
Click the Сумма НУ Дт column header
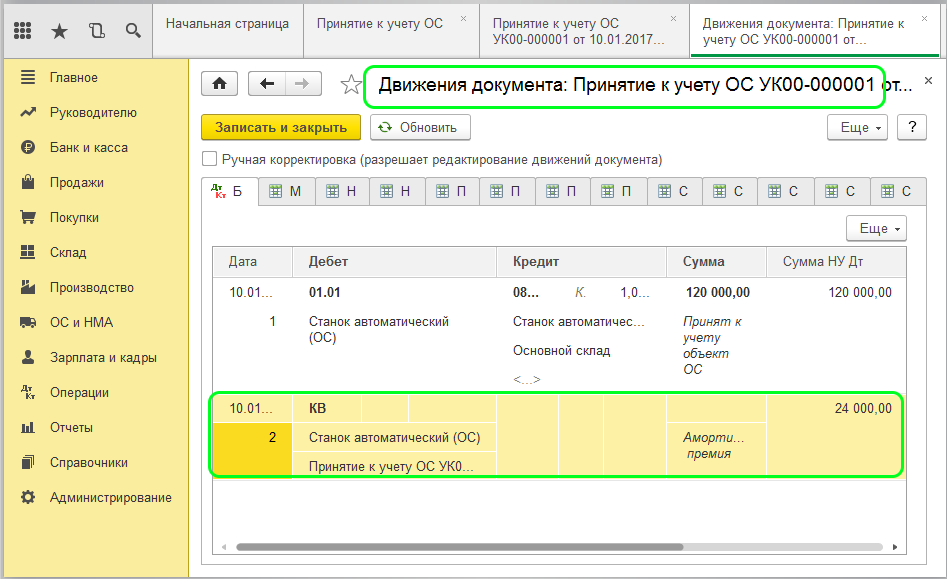click(x=836, y=261)
